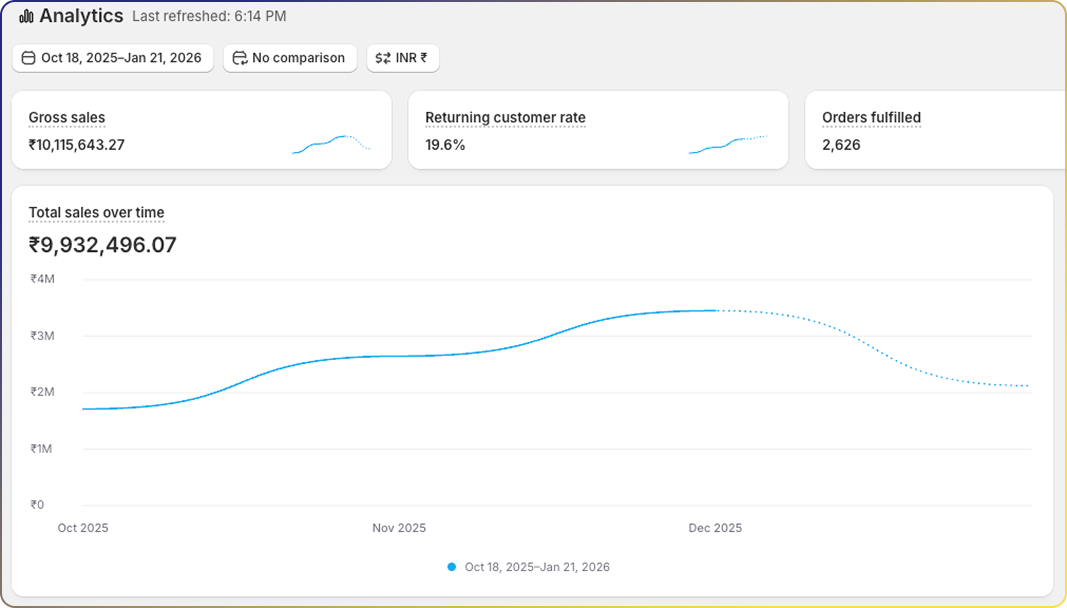Image resolution: width=1067 pixels, height=608 pixels.
Task: Click the ₹10,115,643.27 gross sales value
Action: [76, 145]
